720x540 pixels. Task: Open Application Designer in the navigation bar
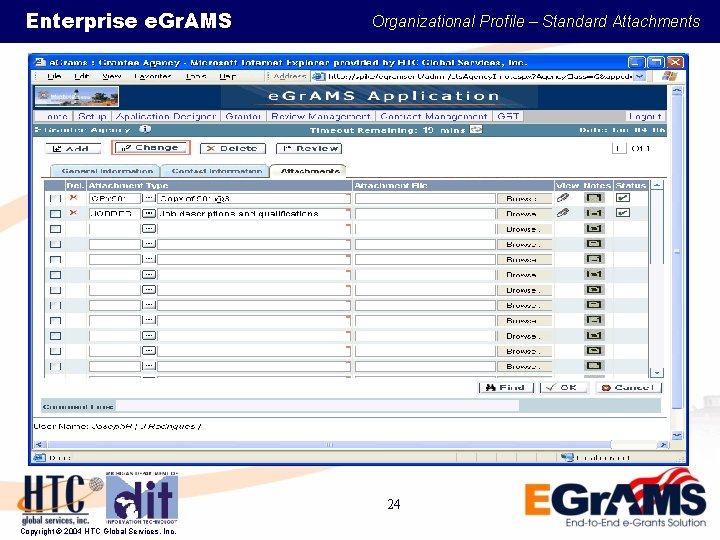(x=166, y=116)
